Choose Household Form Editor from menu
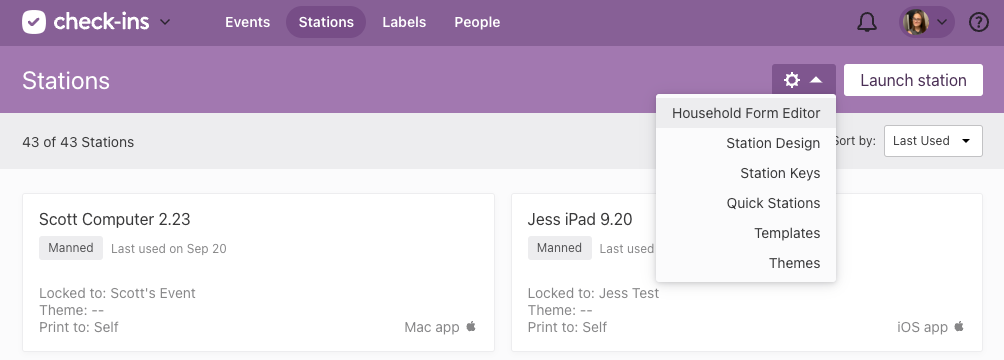 [x=746, y=113]
